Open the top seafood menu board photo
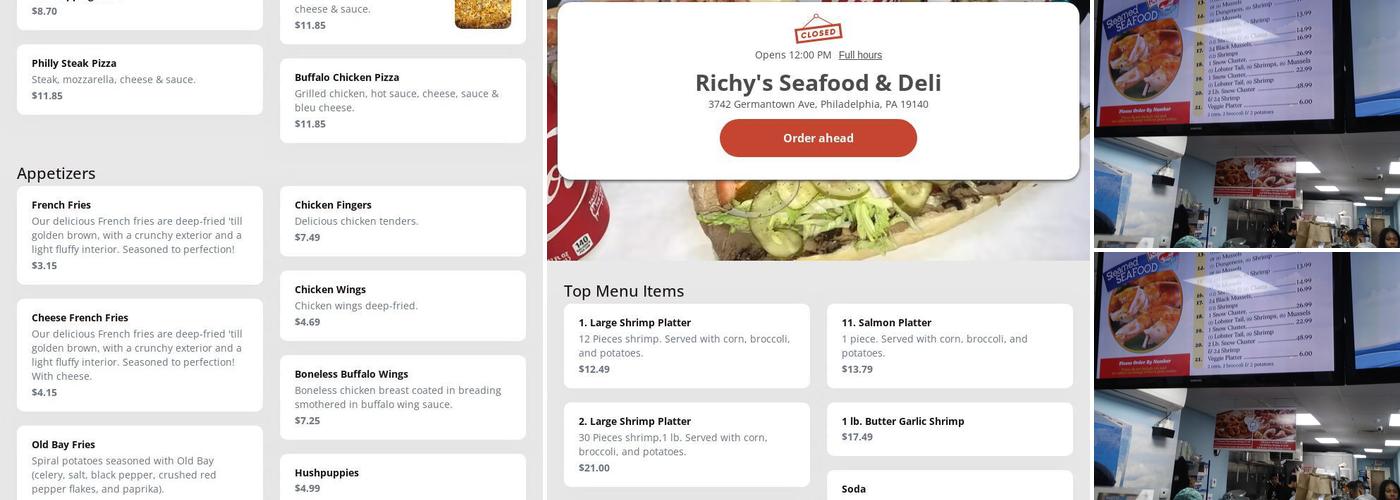Viewport: 1400px width, 500px height. [1247, 124]
